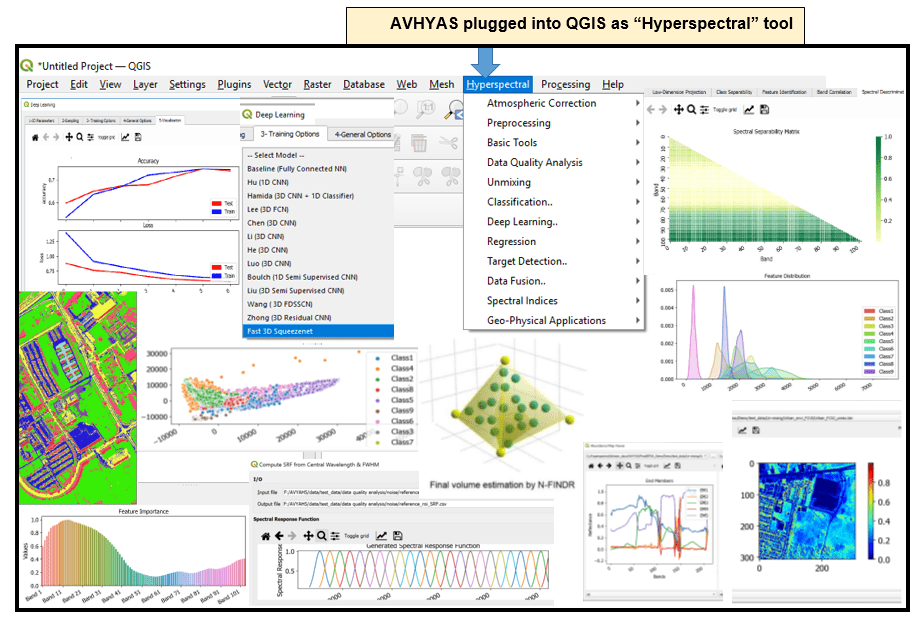Image resolution: width=921 pixels, height=618 pixels.
Task: Click save icon in accuracy plot toolbar
Action: tap(138, 137)
